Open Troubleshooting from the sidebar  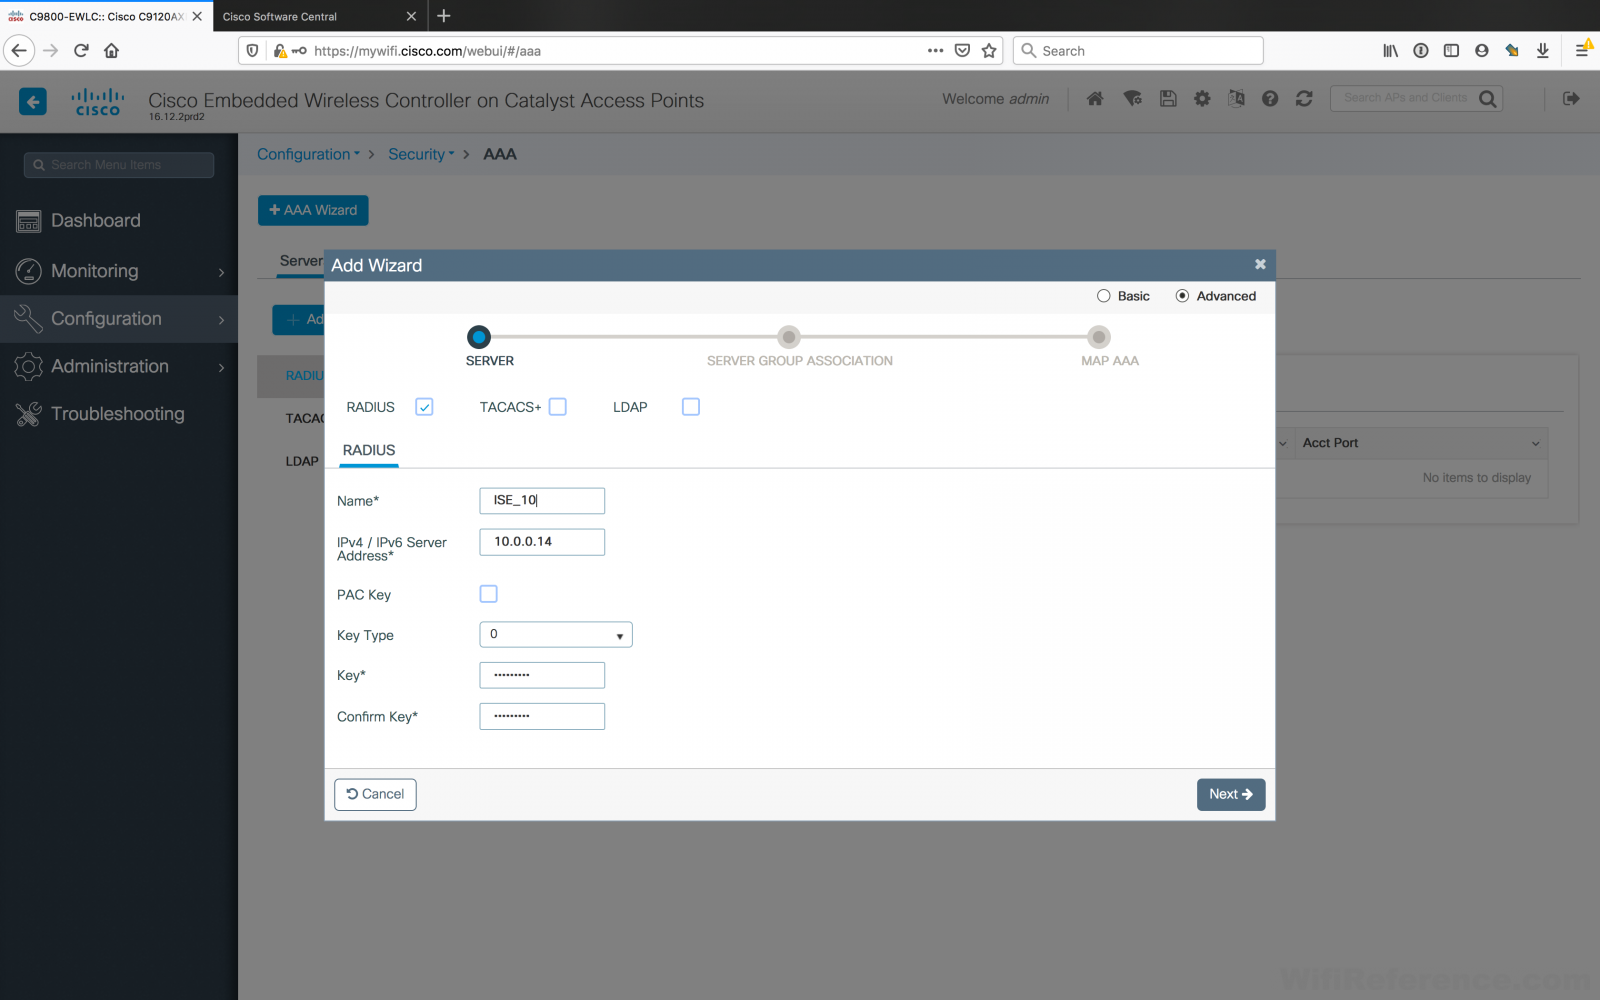pyautogui.click(x=117, y=413)
